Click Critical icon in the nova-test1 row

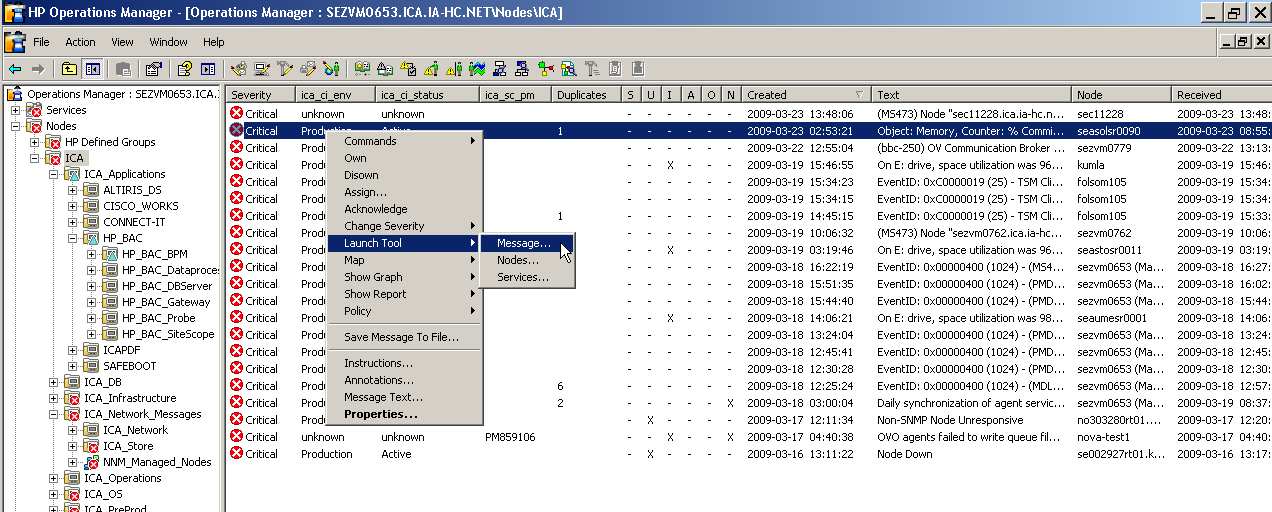tap(237, 437)
